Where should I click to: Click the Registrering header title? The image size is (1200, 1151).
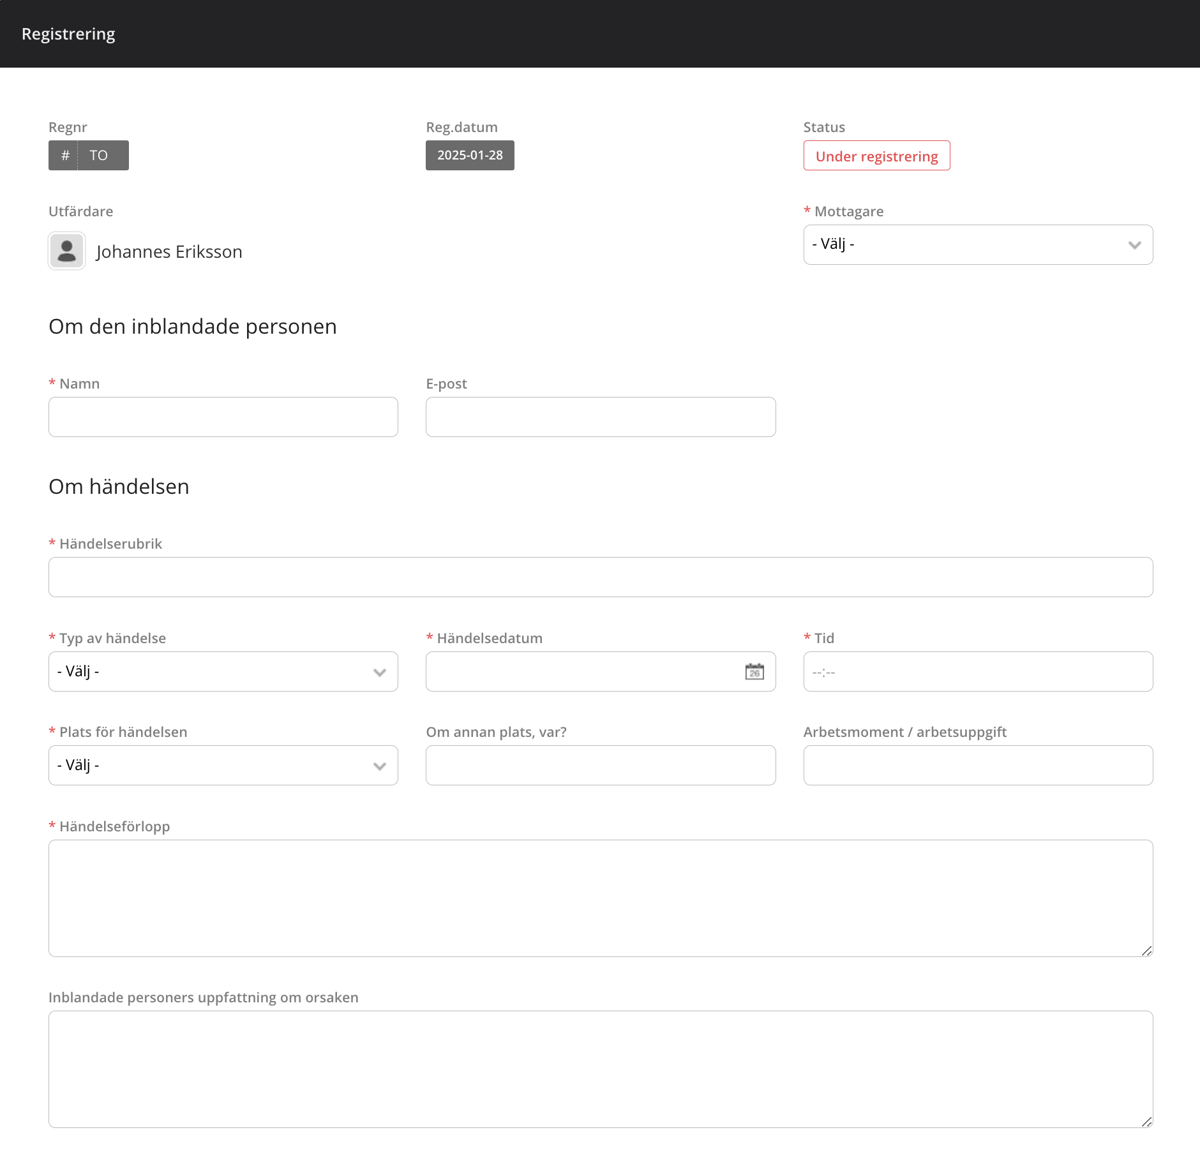pos(68,34)
